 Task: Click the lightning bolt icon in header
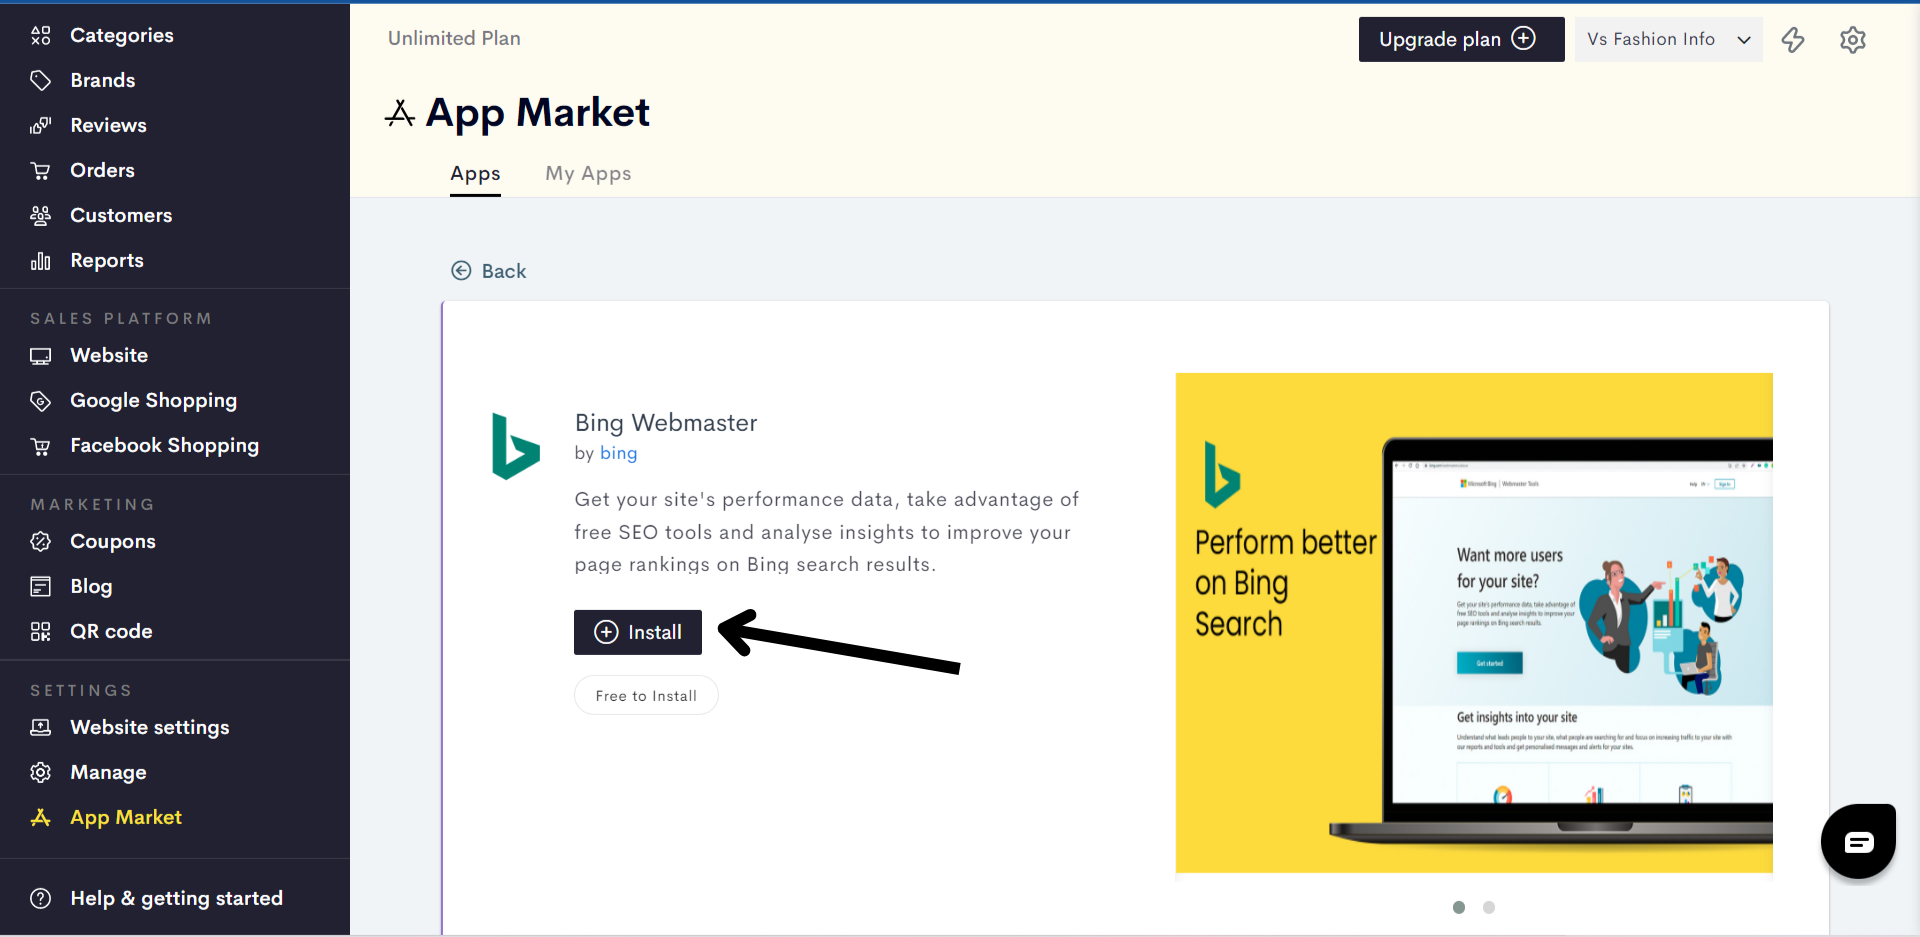[1793, 40]
